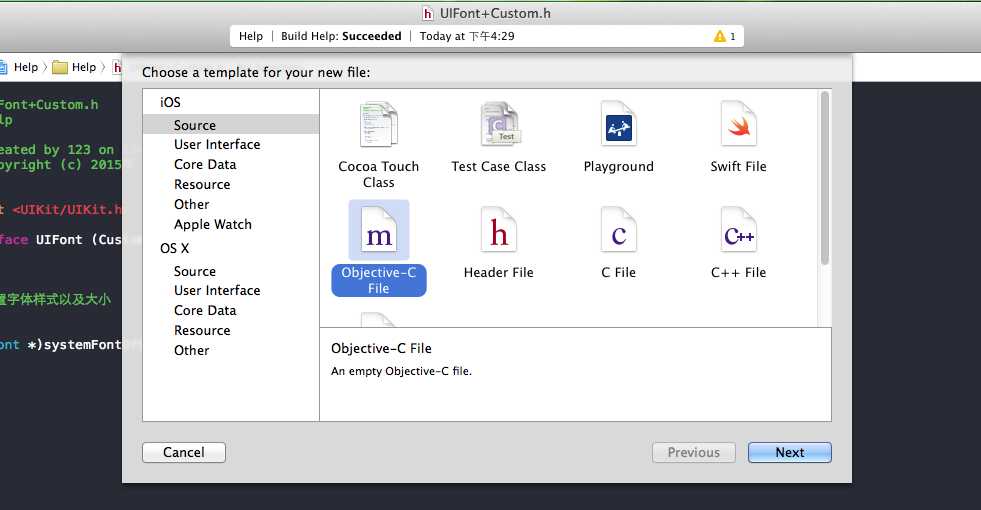Click the Next button
Viewport: 981px width, 510px height.
[790, 452]
